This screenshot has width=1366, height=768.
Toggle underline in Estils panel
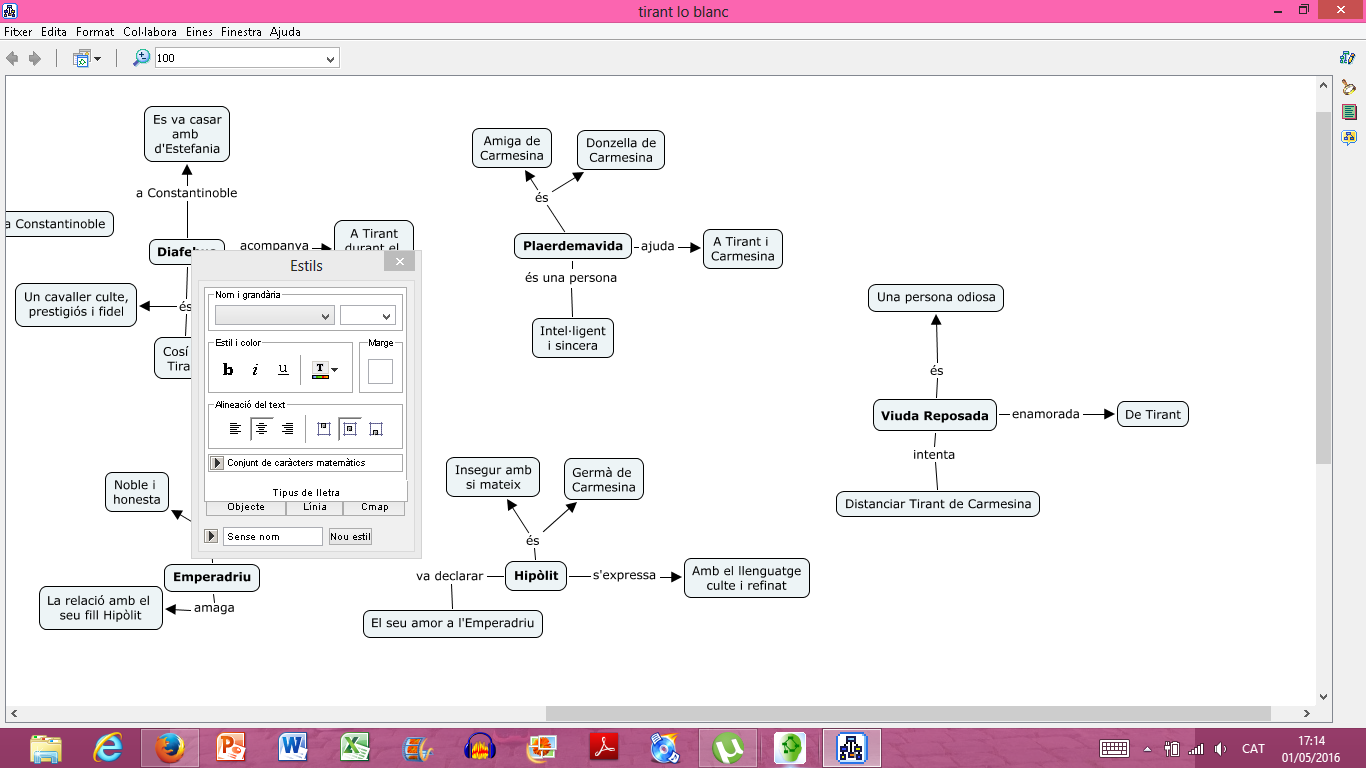click(x=283, y=370)
